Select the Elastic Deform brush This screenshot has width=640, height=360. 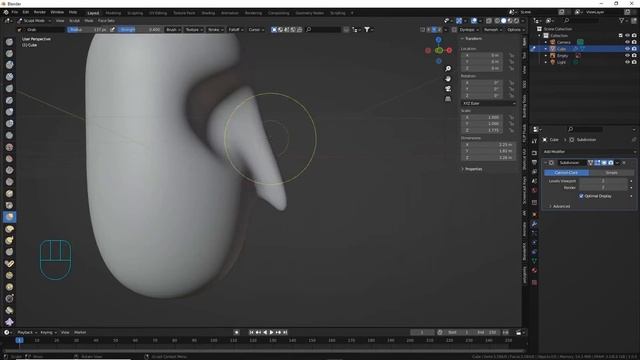tap(9, 229)
